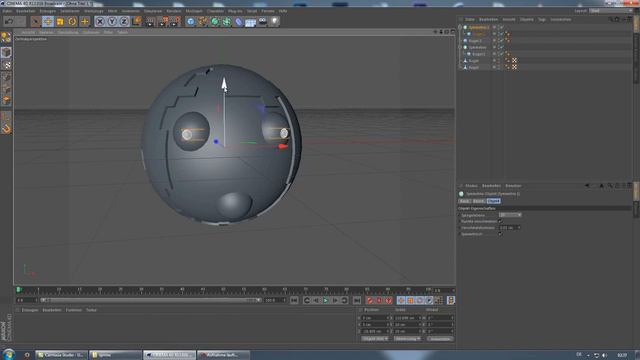The width and height of the screenshot is (640, 360).
Task: Toggle Punkte verschmelzen checkbox
Action: click(500, 221)
